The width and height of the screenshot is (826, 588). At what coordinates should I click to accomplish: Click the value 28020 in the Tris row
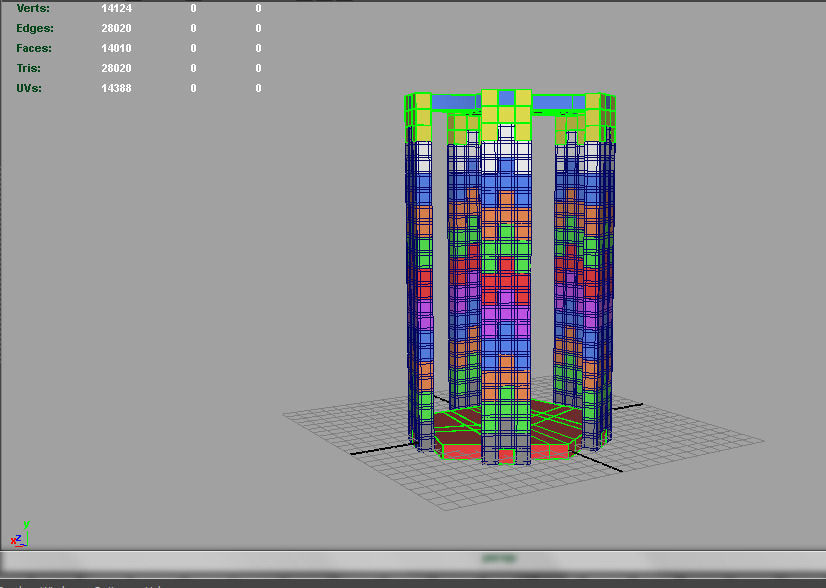[116, 68]
